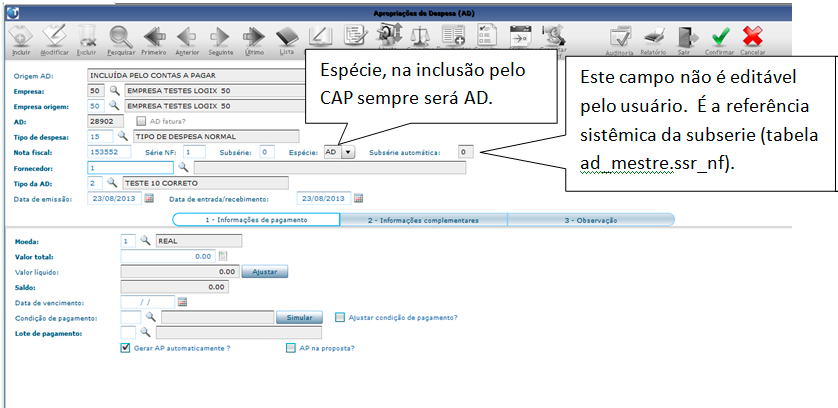Click the calendar-arrow toolbar icon

519,36
